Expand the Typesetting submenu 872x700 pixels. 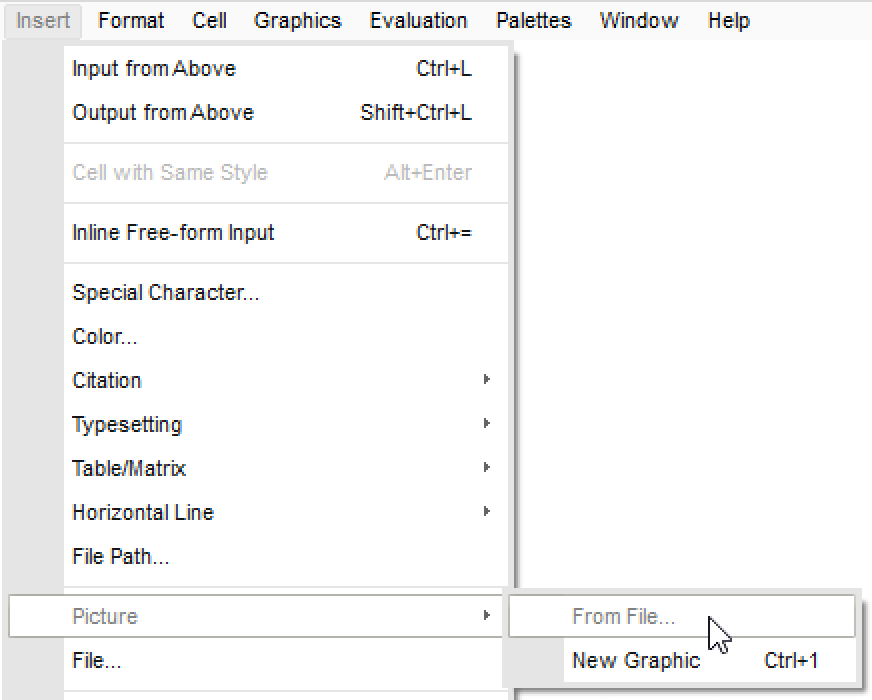pos(127,425)
